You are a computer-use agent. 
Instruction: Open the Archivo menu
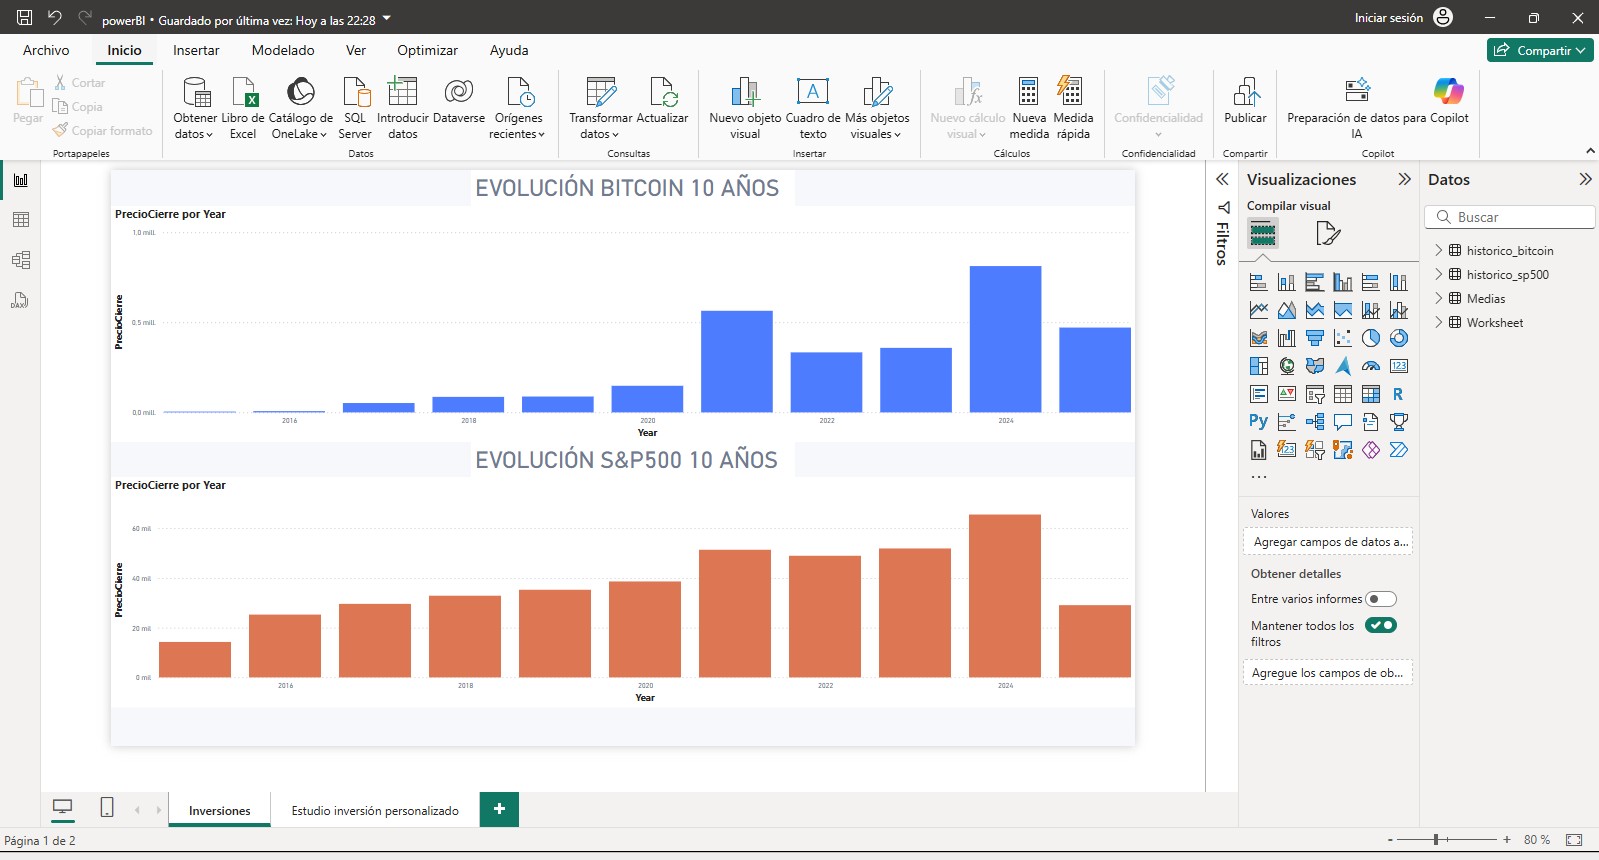click(x=46, y=50)
